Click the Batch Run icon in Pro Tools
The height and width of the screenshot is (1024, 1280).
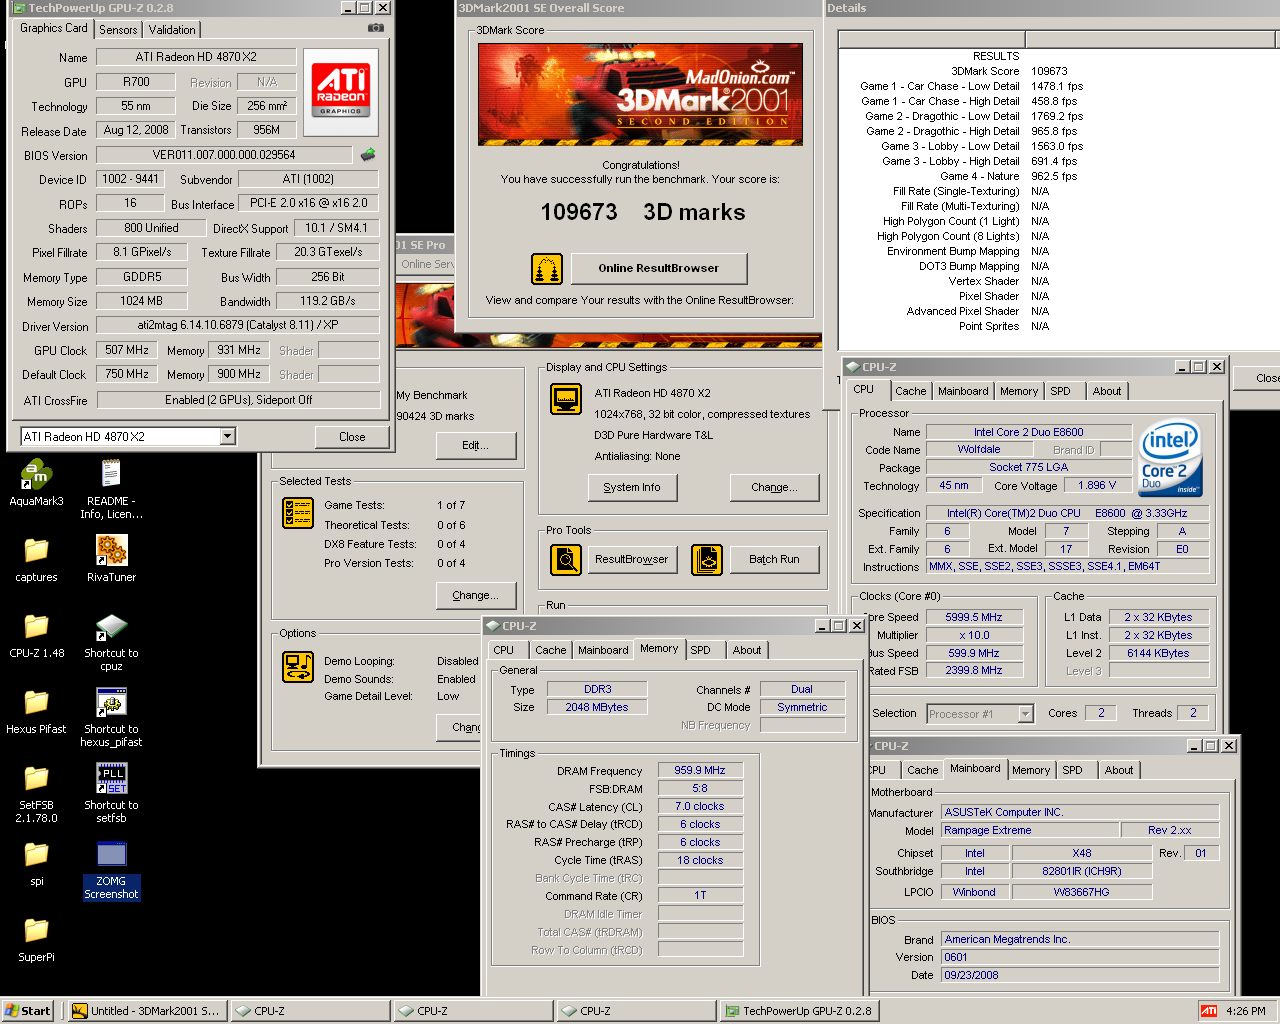click(707, 559)
